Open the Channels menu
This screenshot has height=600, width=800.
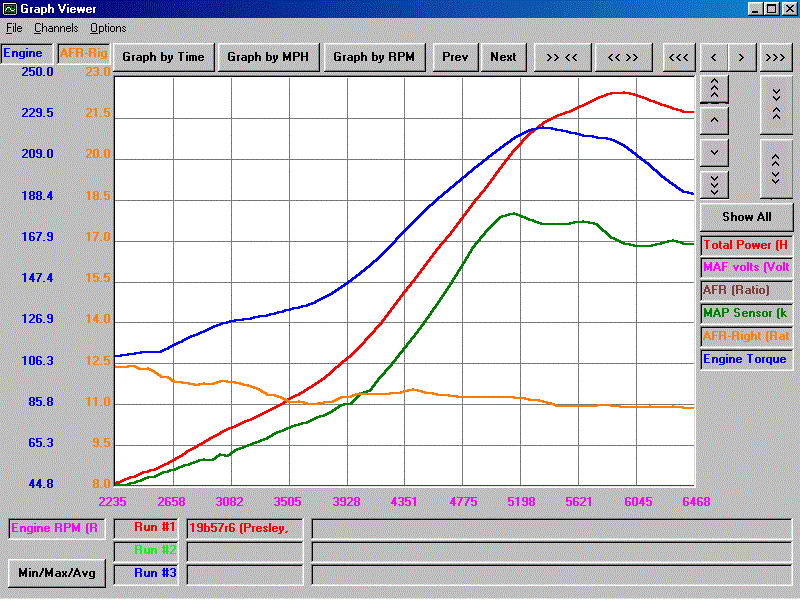56,28
